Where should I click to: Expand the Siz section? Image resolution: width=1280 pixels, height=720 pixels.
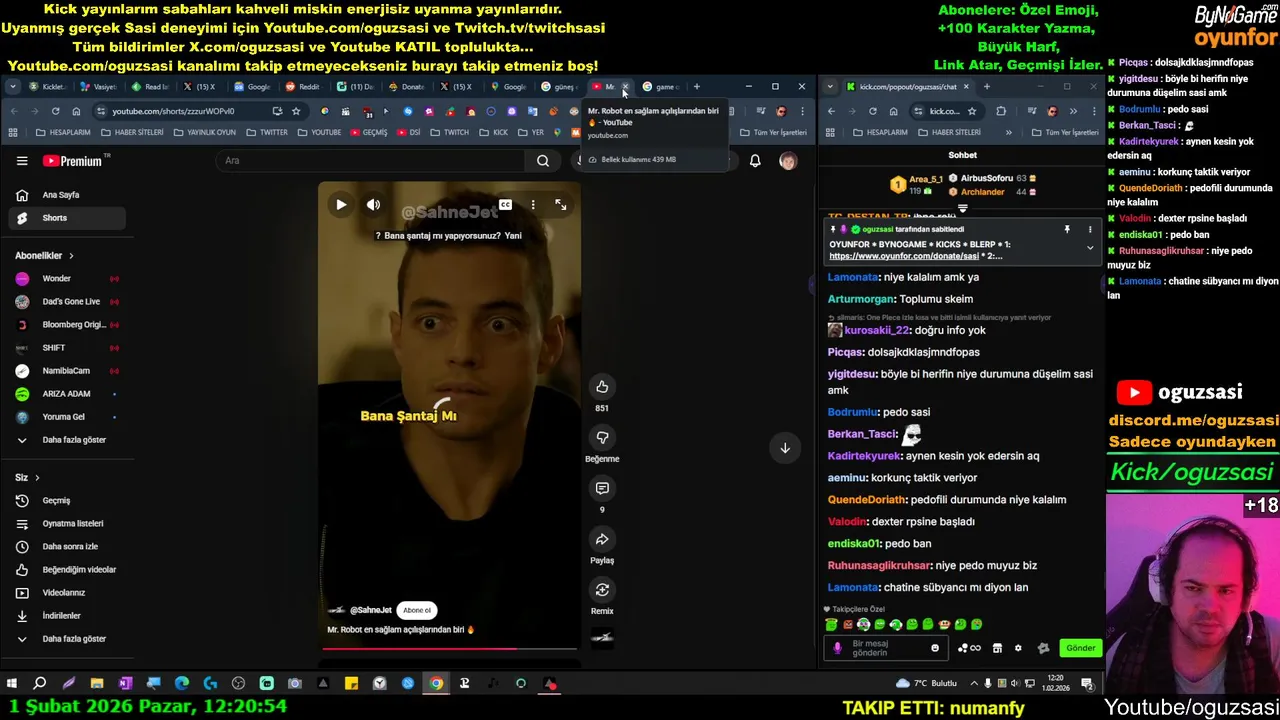[27, 478]
